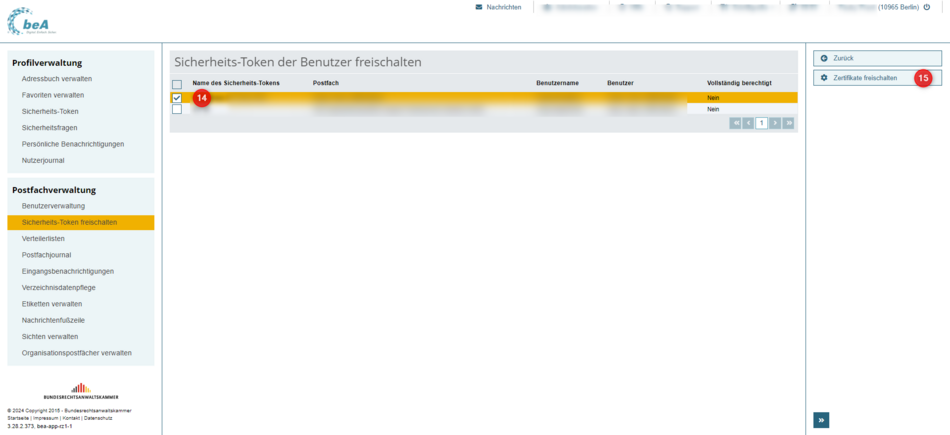This screenshot has width=950, height=435.
Task: Open the Datenschutz footer link
Action: 98,418
